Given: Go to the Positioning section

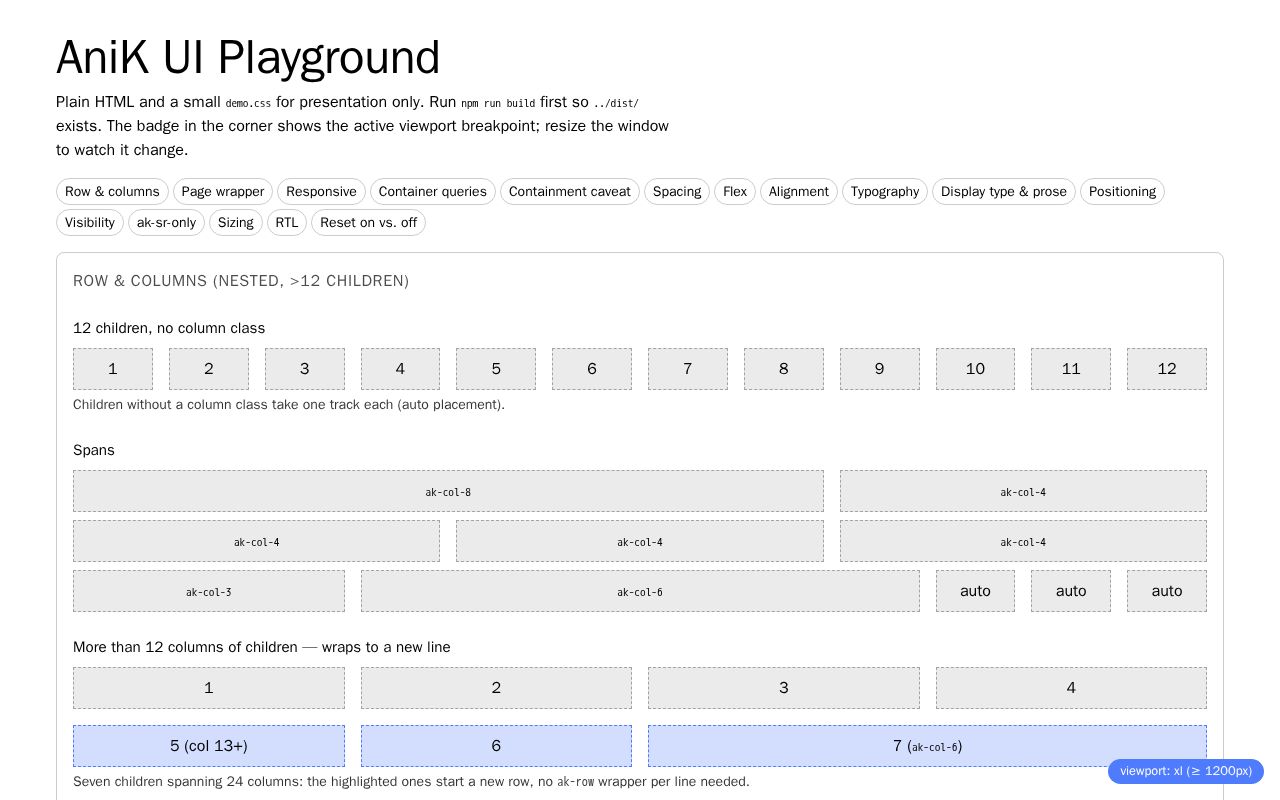Looking at the screenshot, I should (1122, 192).
